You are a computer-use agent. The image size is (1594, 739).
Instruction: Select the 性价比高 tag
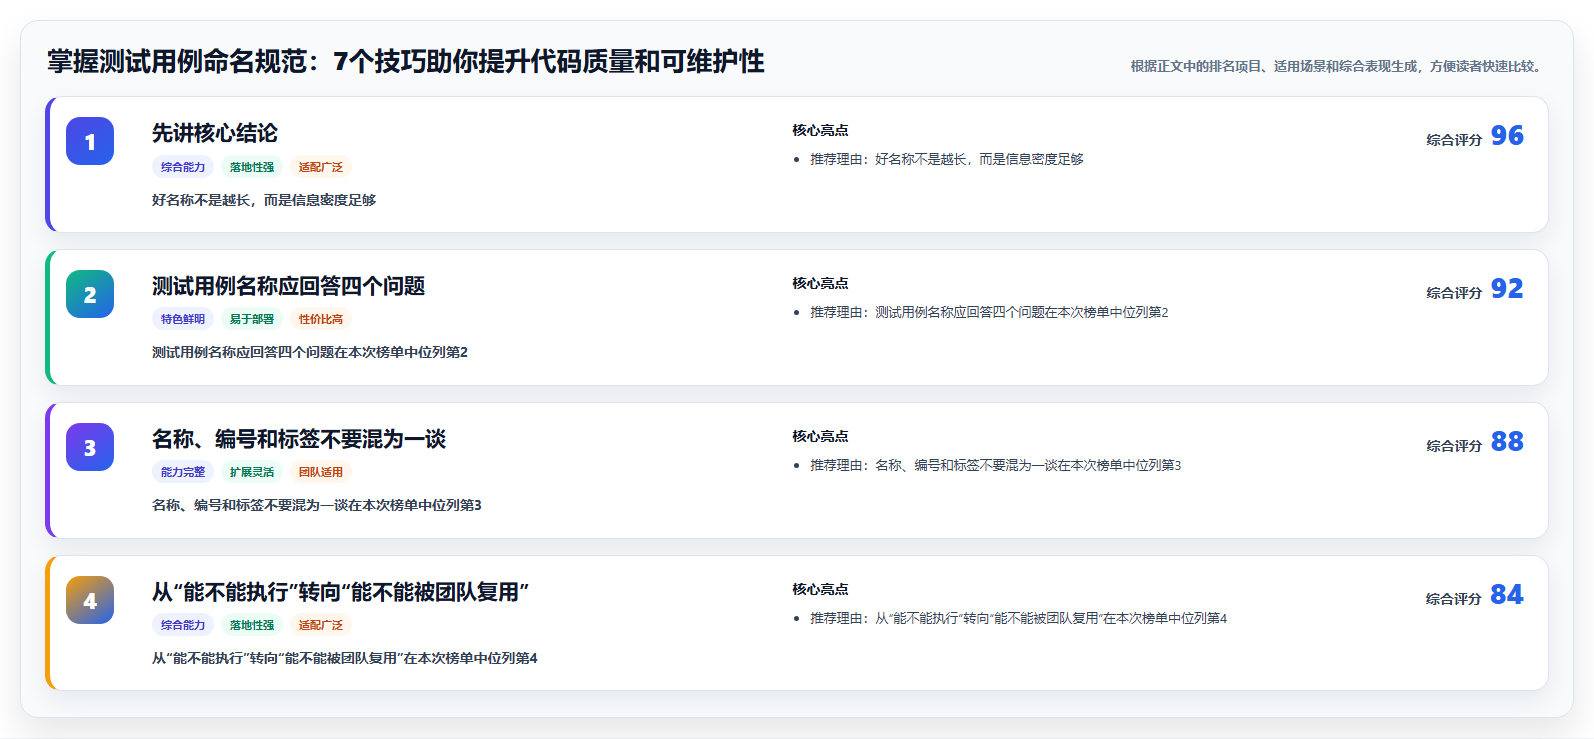(321, 319)
